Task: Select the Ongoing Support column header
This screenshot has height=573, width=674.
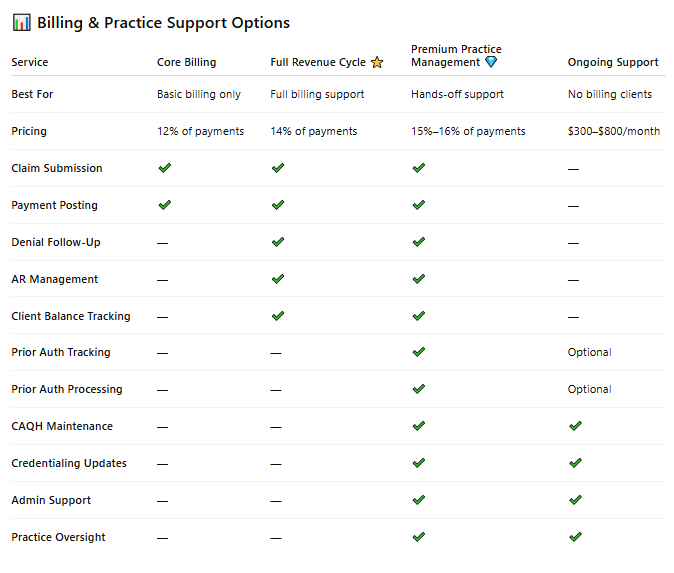Action: [x=613, y=62]
